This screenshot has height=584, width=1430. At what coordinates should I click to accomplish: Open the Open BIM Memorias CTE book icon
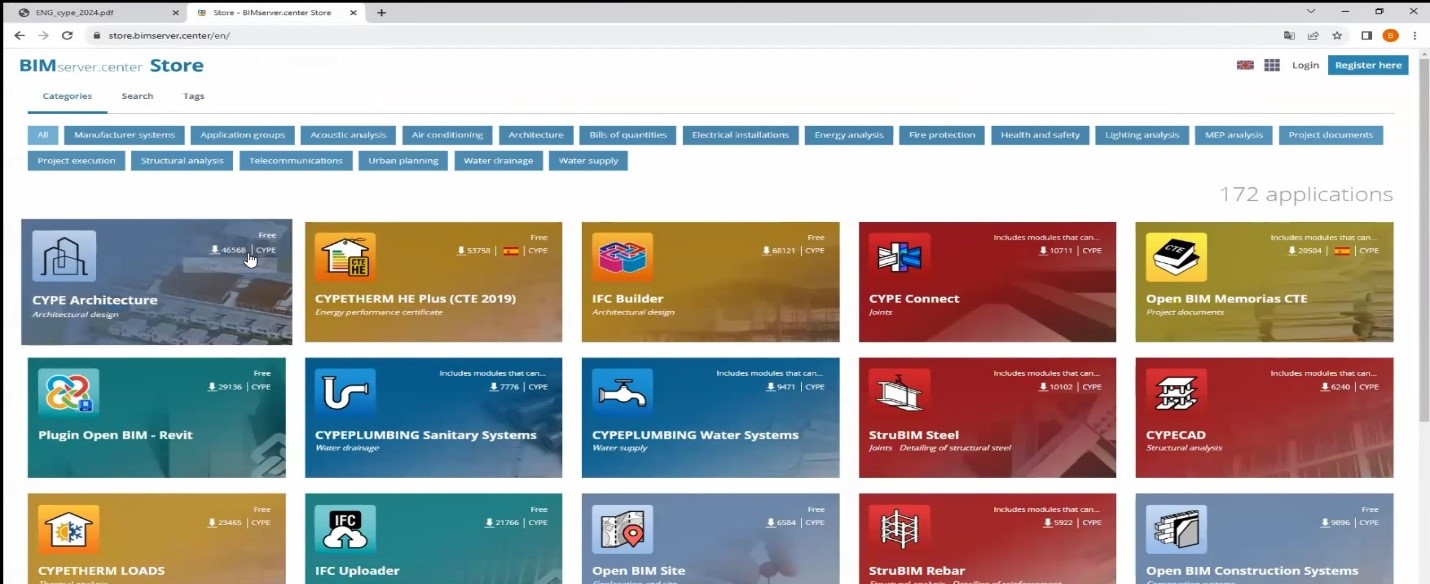tap(1176, 258)
